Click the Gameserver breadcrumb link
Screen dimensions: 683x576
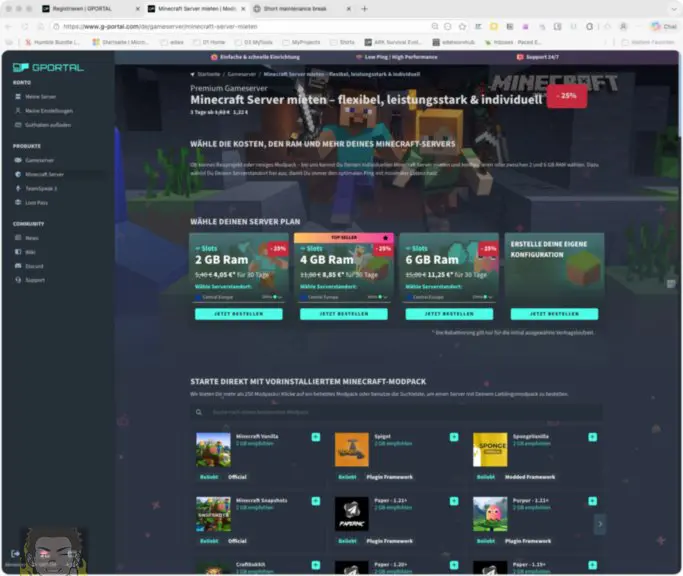pos(242,74)
